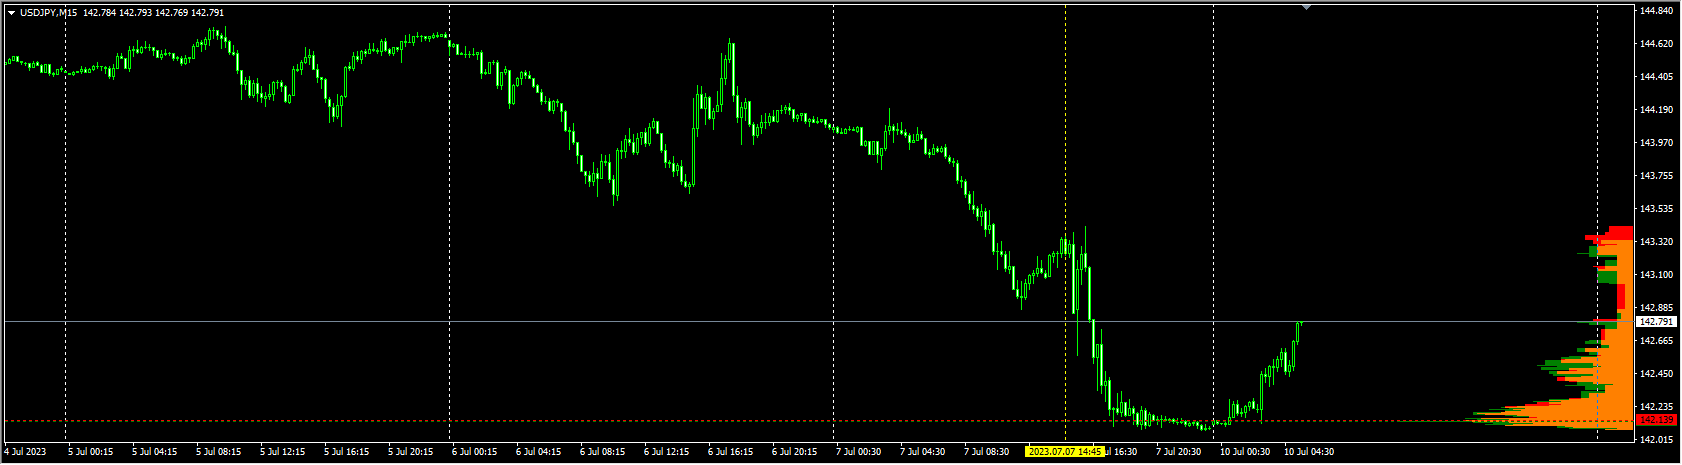Click time label 7 Jul 00:30

pyautogui.click(x=858, y=452)
